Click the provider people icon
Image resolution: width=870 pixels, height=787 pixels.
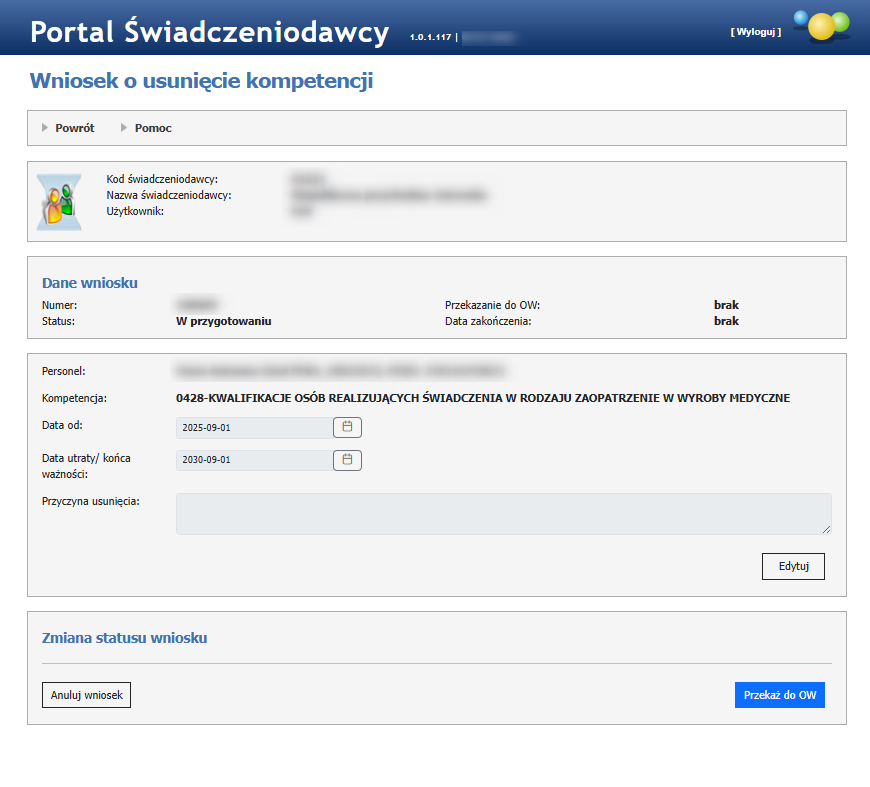(59, 202)
